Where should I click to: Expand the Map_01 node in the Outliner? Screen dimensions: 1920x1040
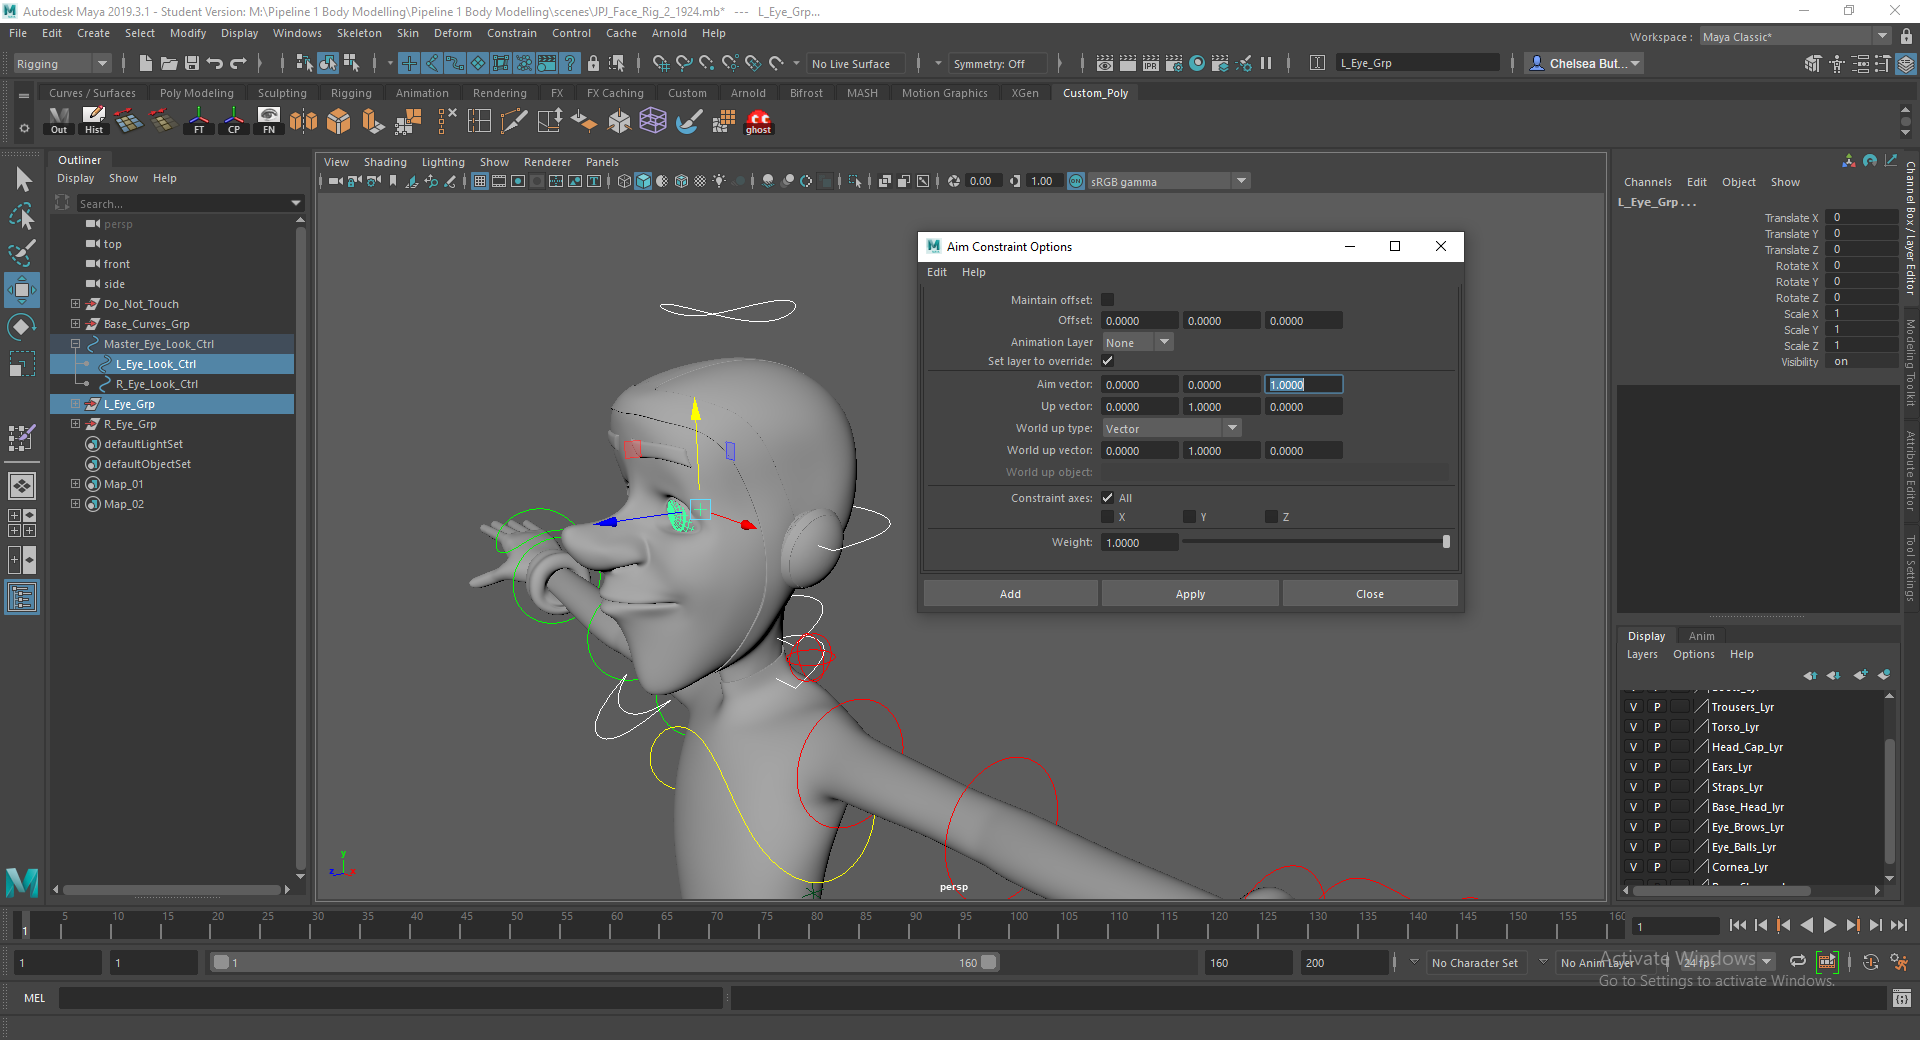click(76, 483)
